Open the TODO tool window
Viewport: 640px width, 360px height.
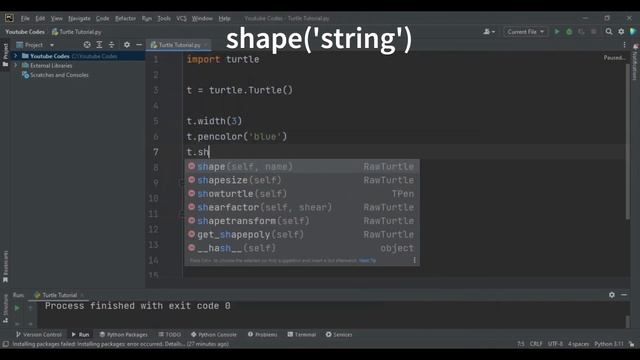tap(169, 334)
